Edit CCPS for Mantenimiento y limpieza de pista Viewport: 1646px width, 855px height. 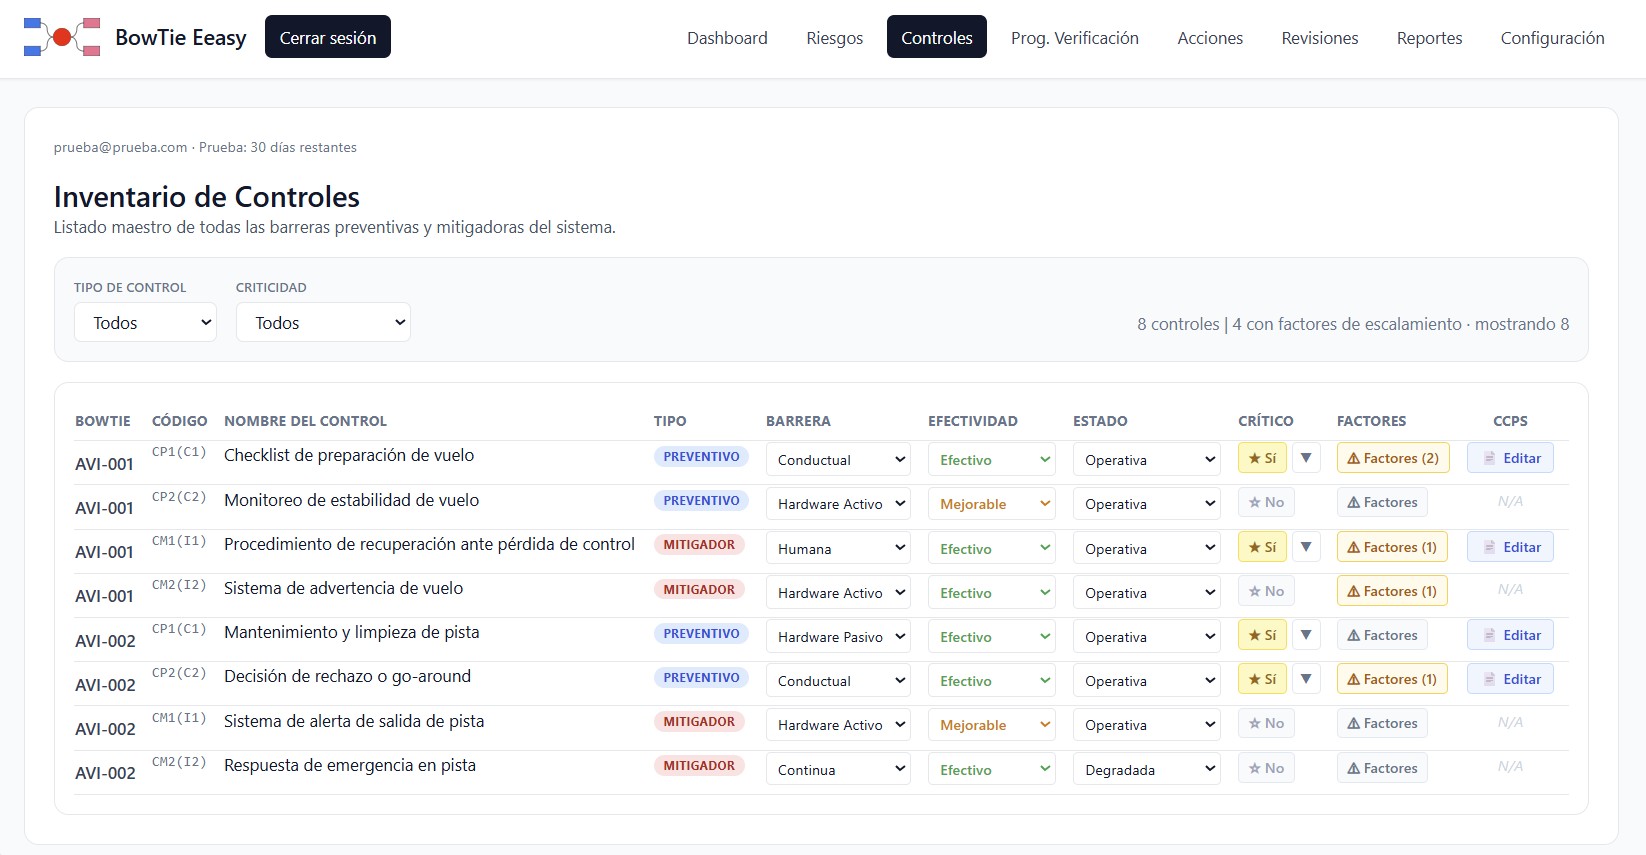[1510, 635]
